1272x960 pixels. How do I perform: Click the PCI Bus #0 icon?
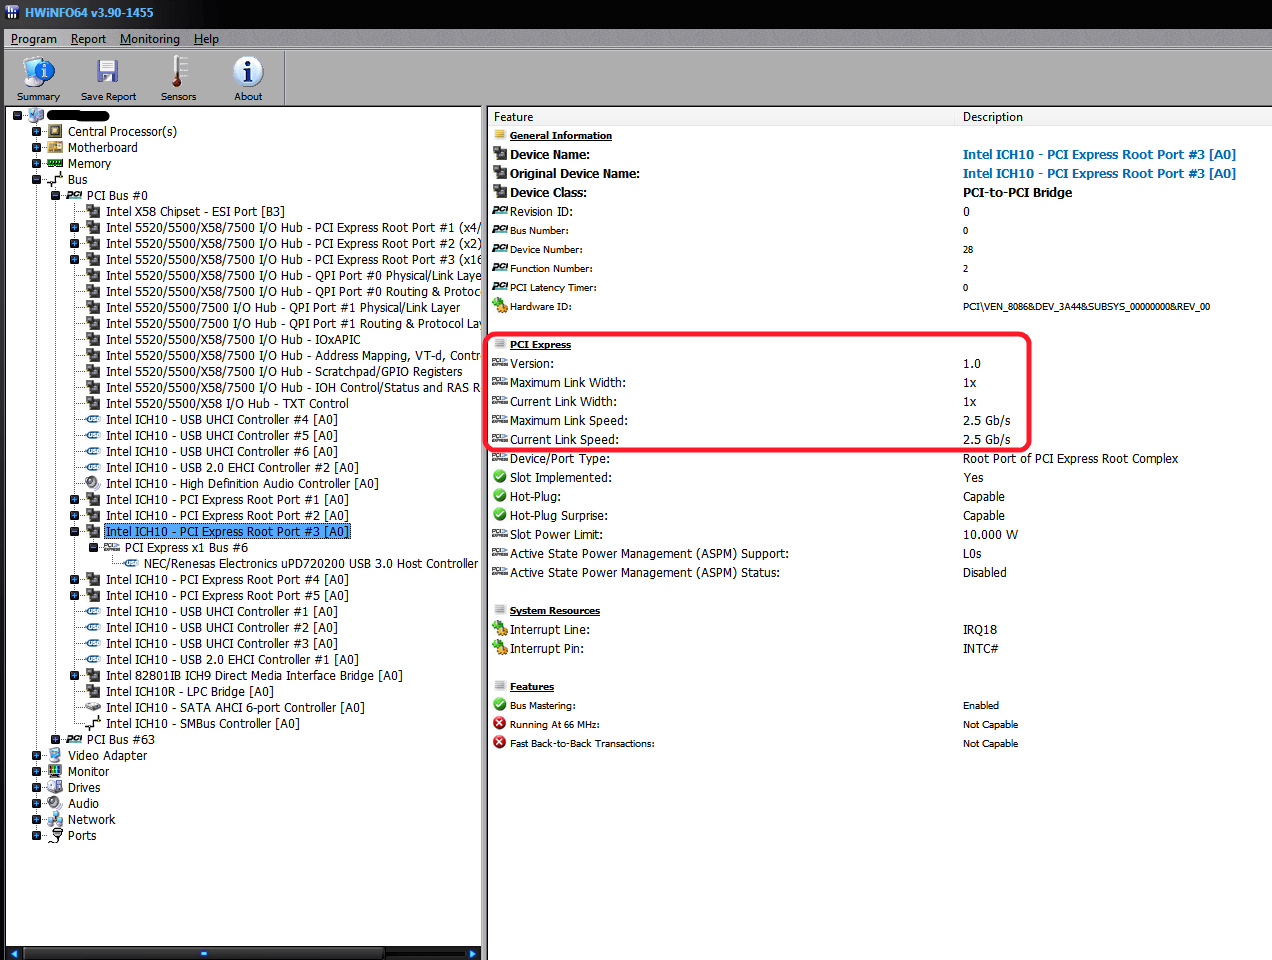pyautogui.click(x=74, y=195)
